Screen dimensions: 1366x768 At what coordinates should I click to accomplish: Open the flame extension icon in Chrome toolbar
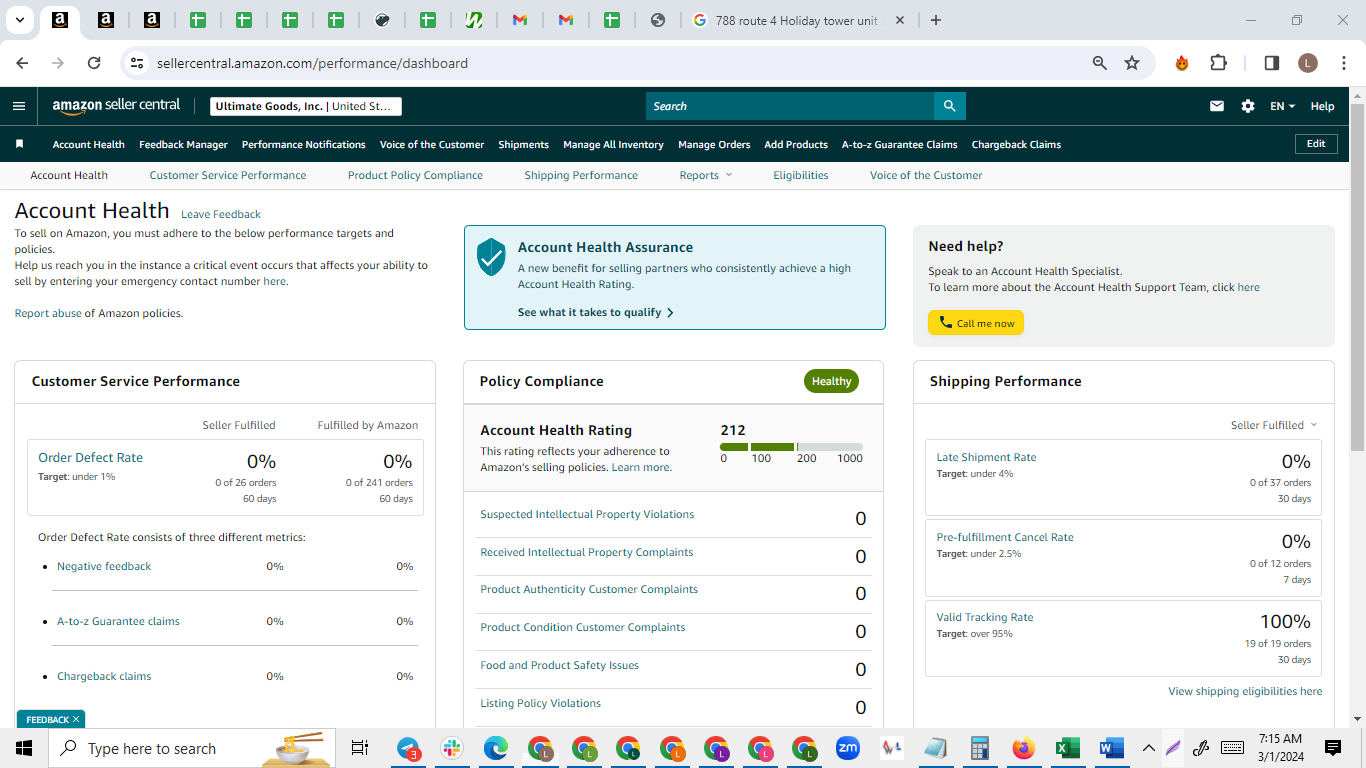[x=1182, y=63]
